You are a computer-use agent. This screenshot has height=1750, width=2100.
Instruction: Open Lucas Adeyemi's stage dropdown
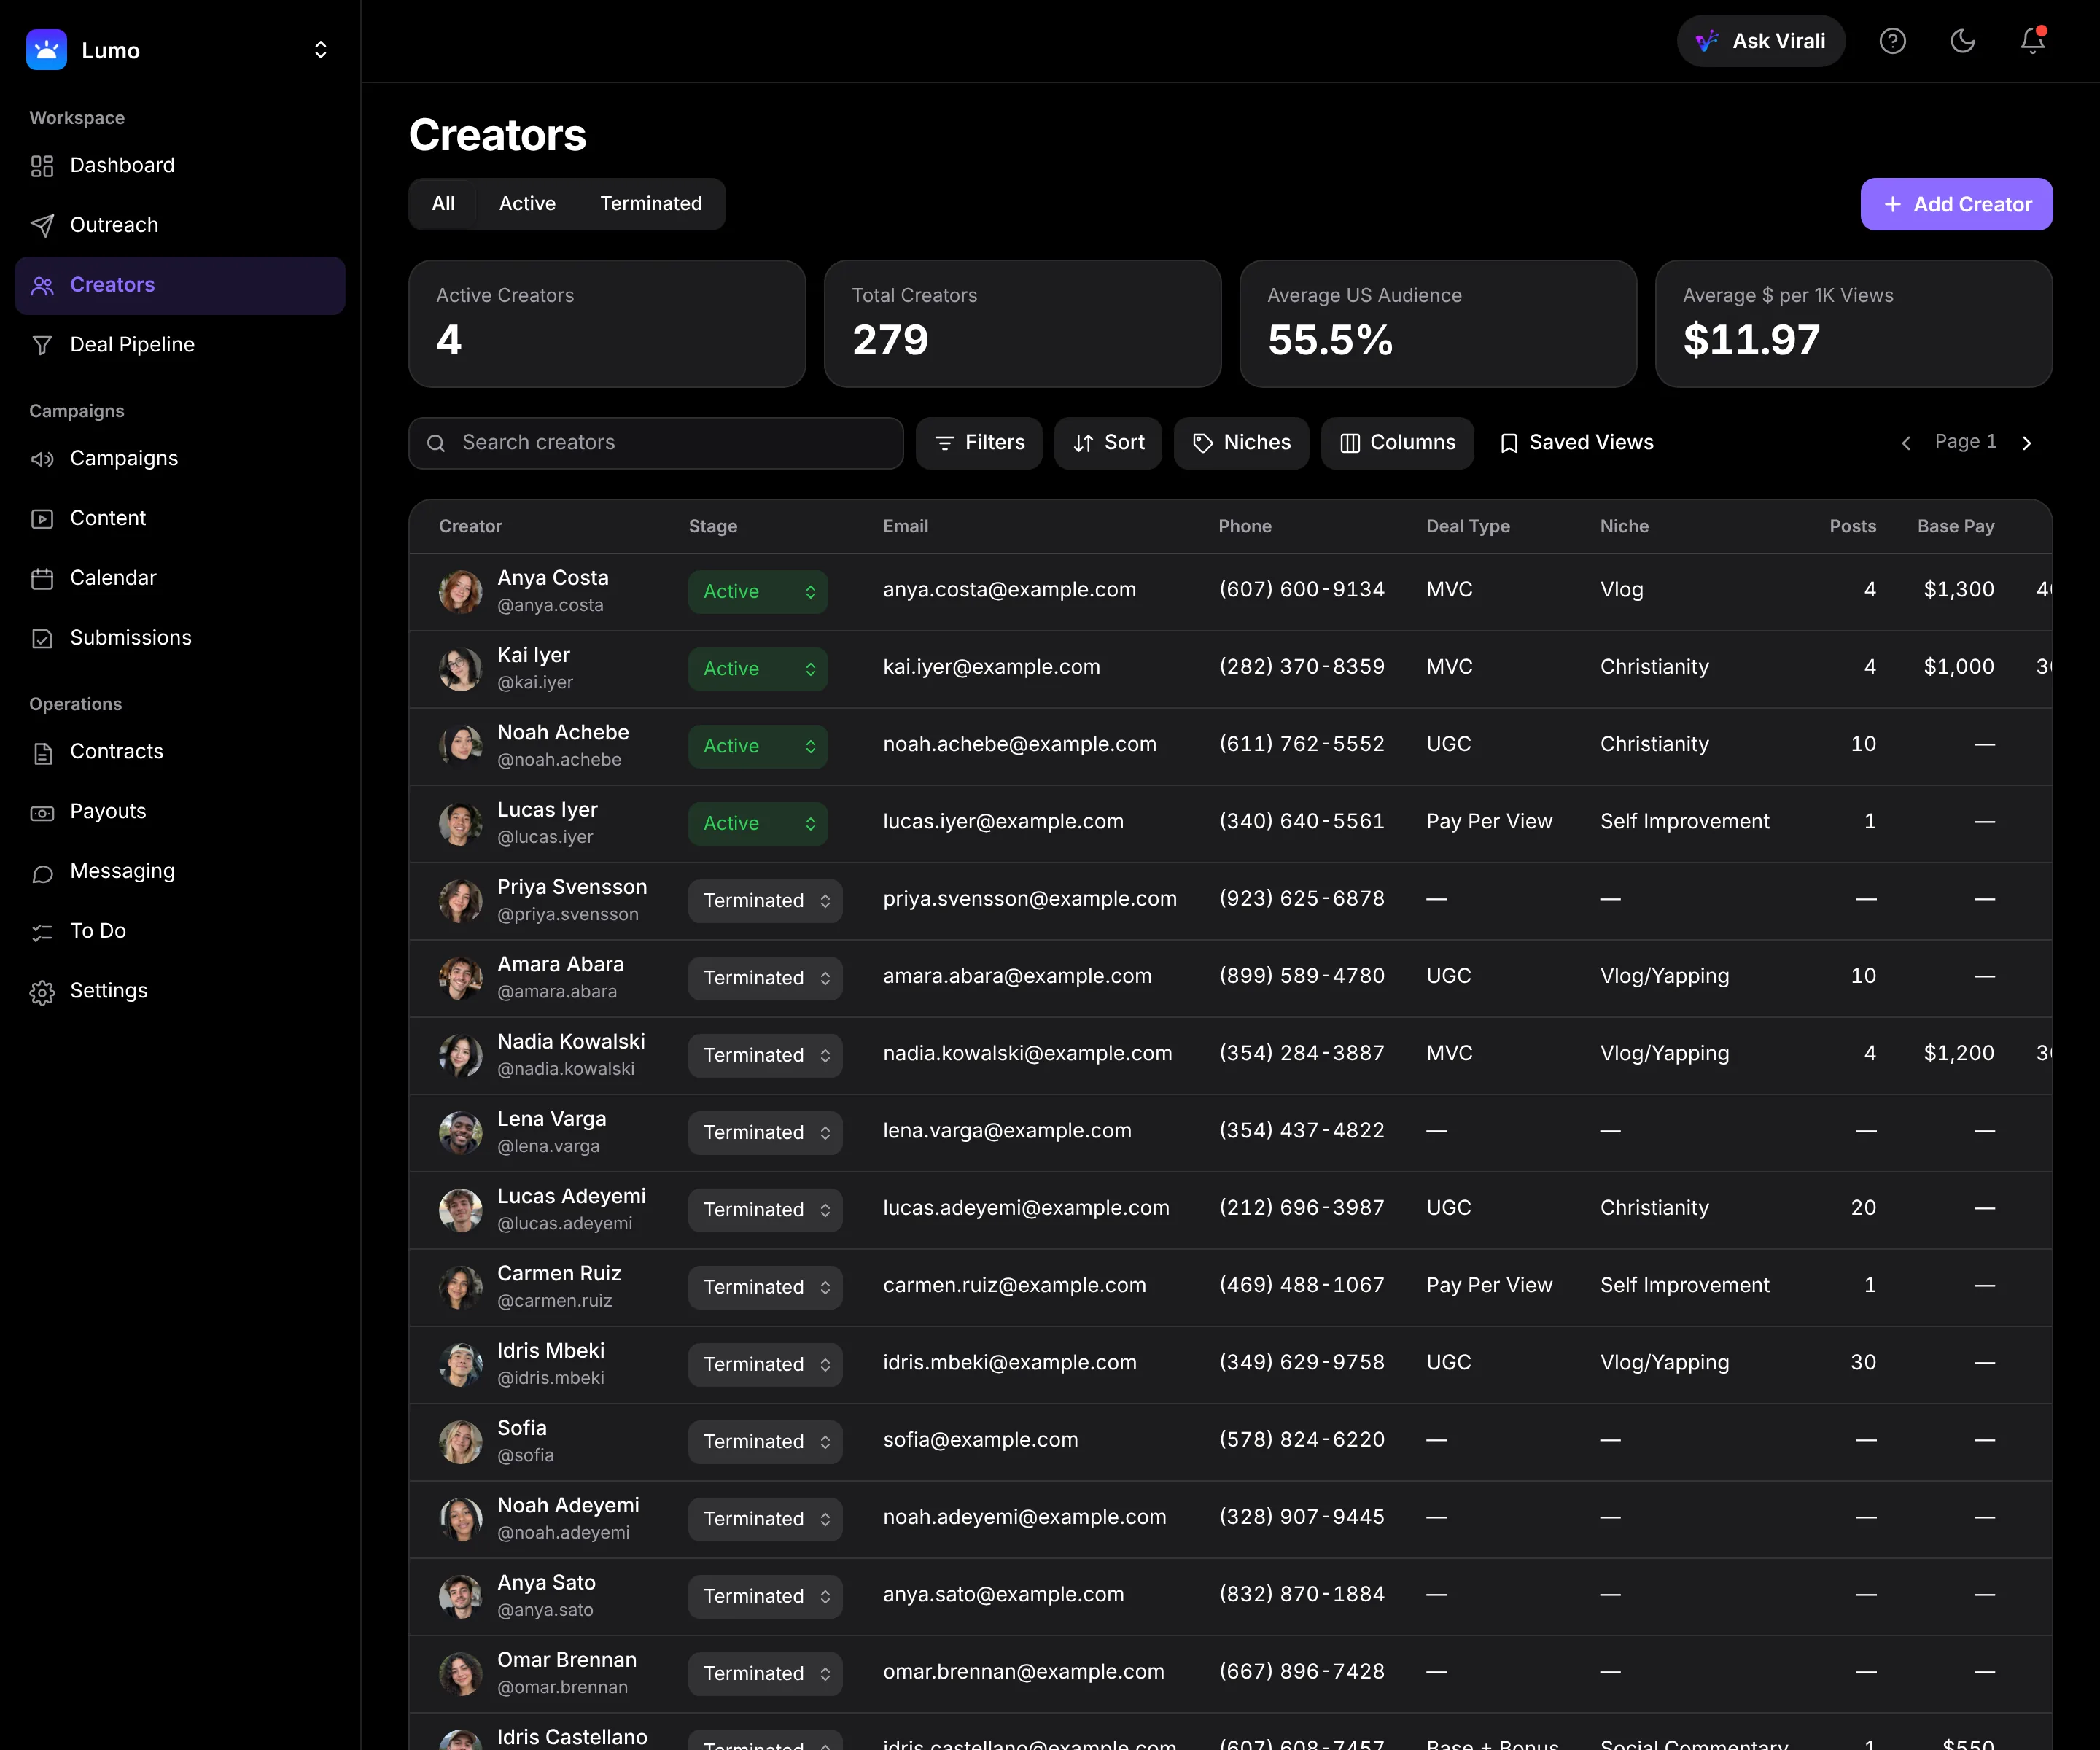[765, 1210]
